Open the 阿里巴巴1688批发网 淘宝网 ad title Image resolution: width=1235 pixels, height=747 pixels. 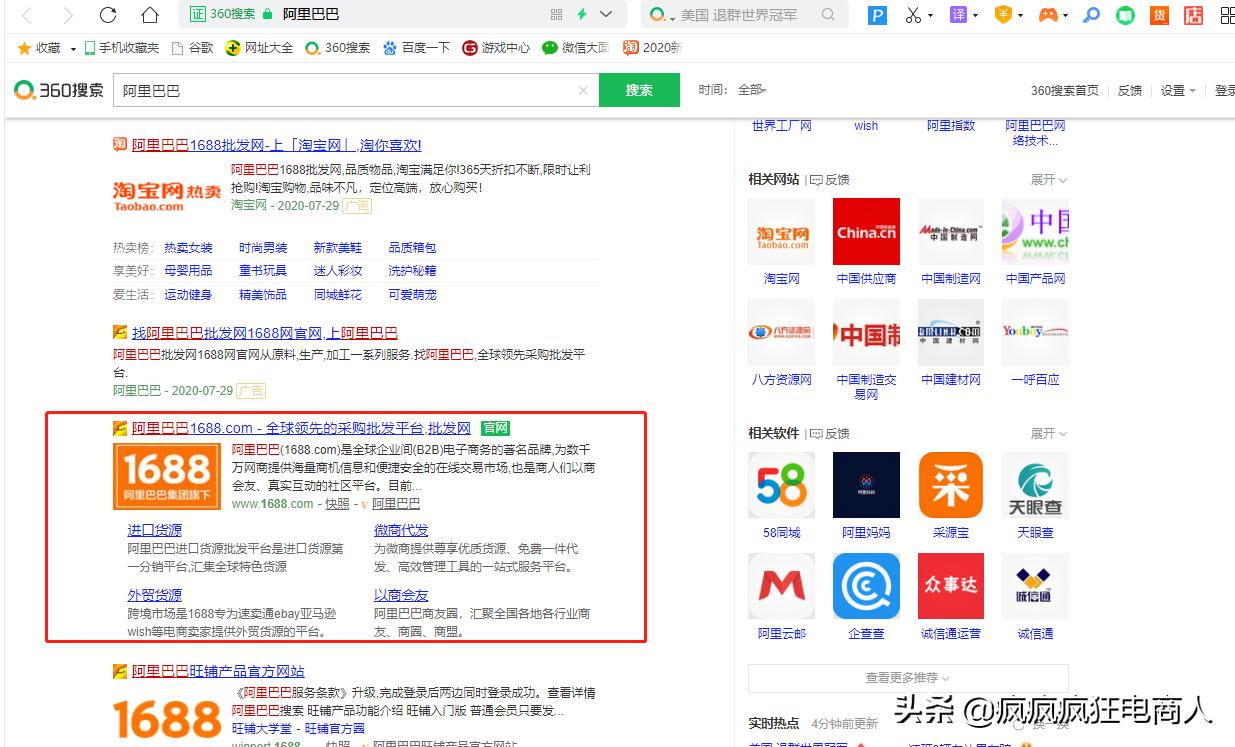[x=276, y=145]
